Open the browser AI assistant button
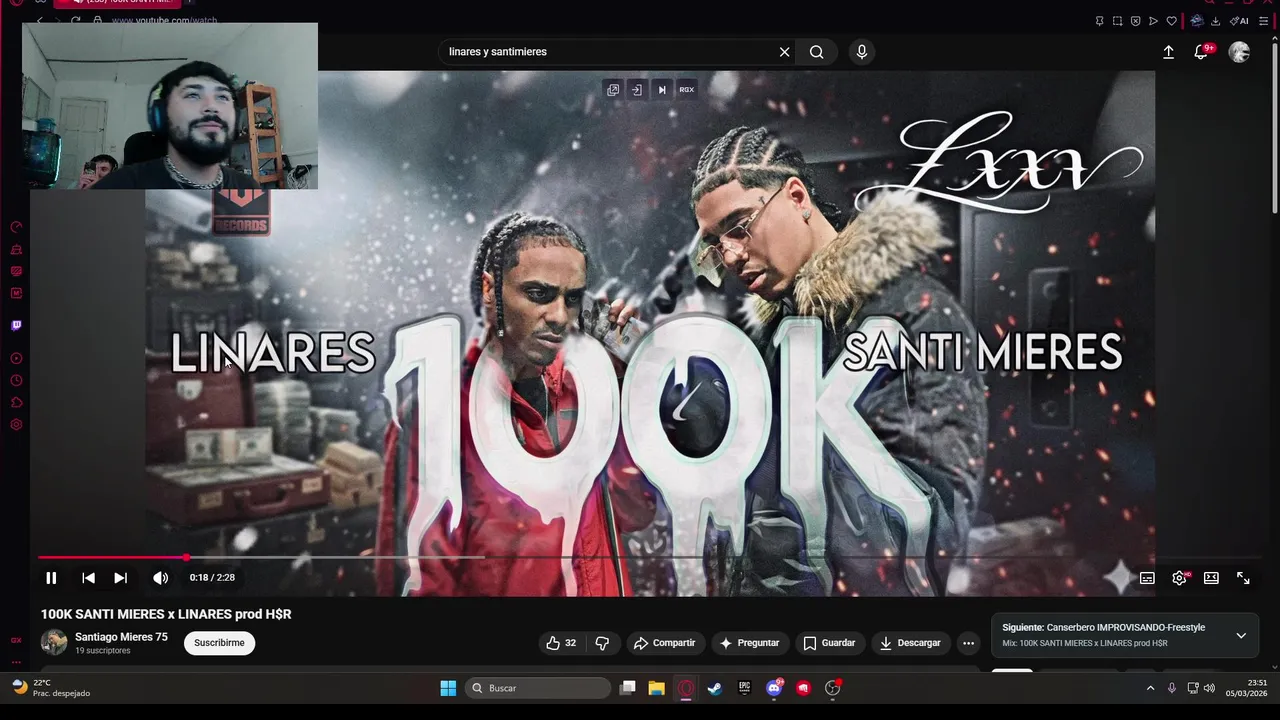 tap(1239, 21)
